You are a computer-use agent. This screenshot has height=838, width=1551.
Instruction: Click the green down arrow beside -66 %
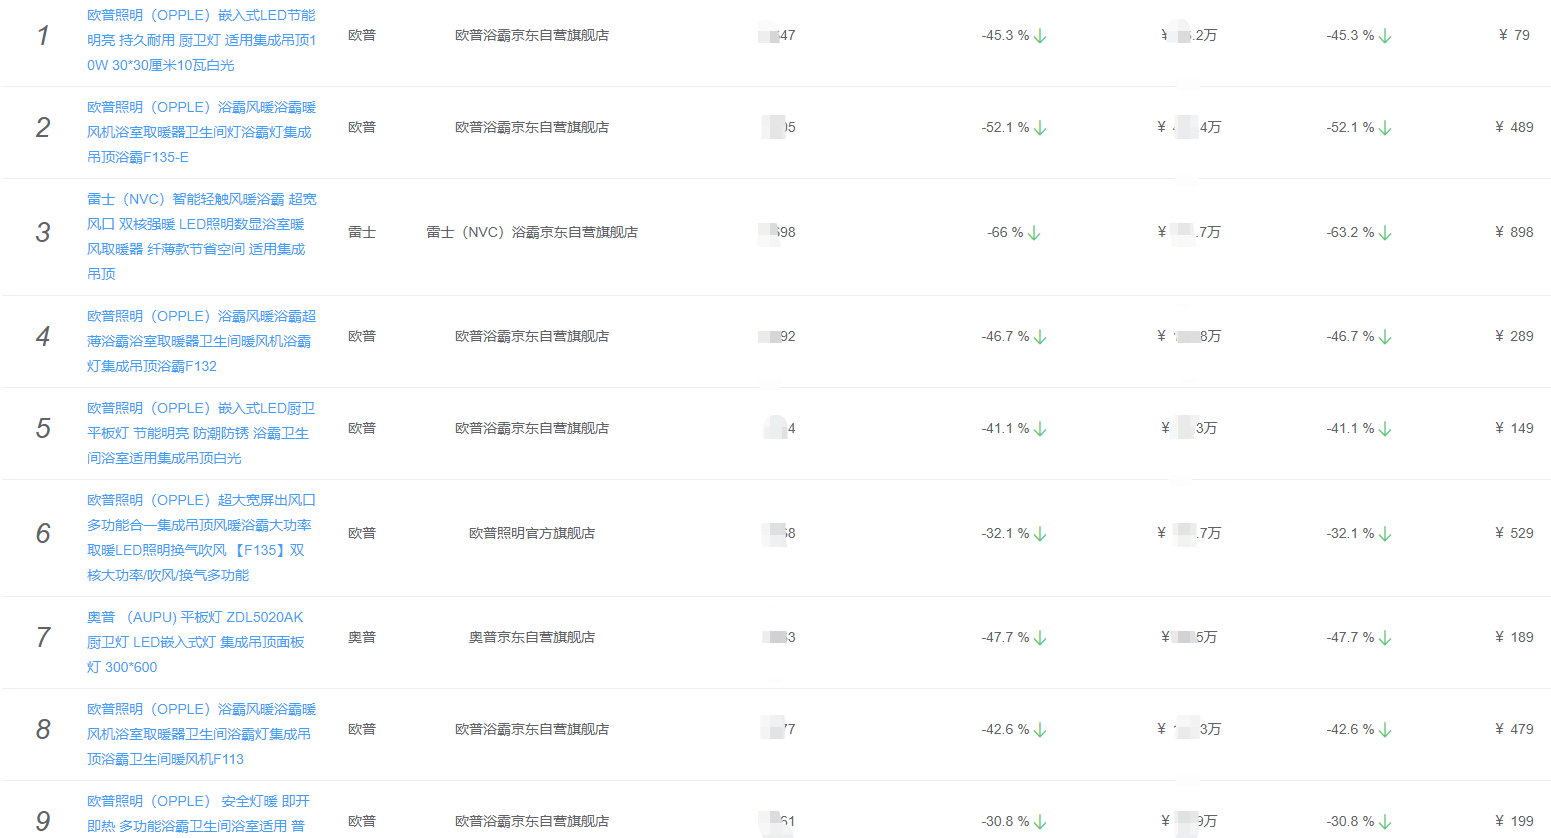click(1034, 233)
